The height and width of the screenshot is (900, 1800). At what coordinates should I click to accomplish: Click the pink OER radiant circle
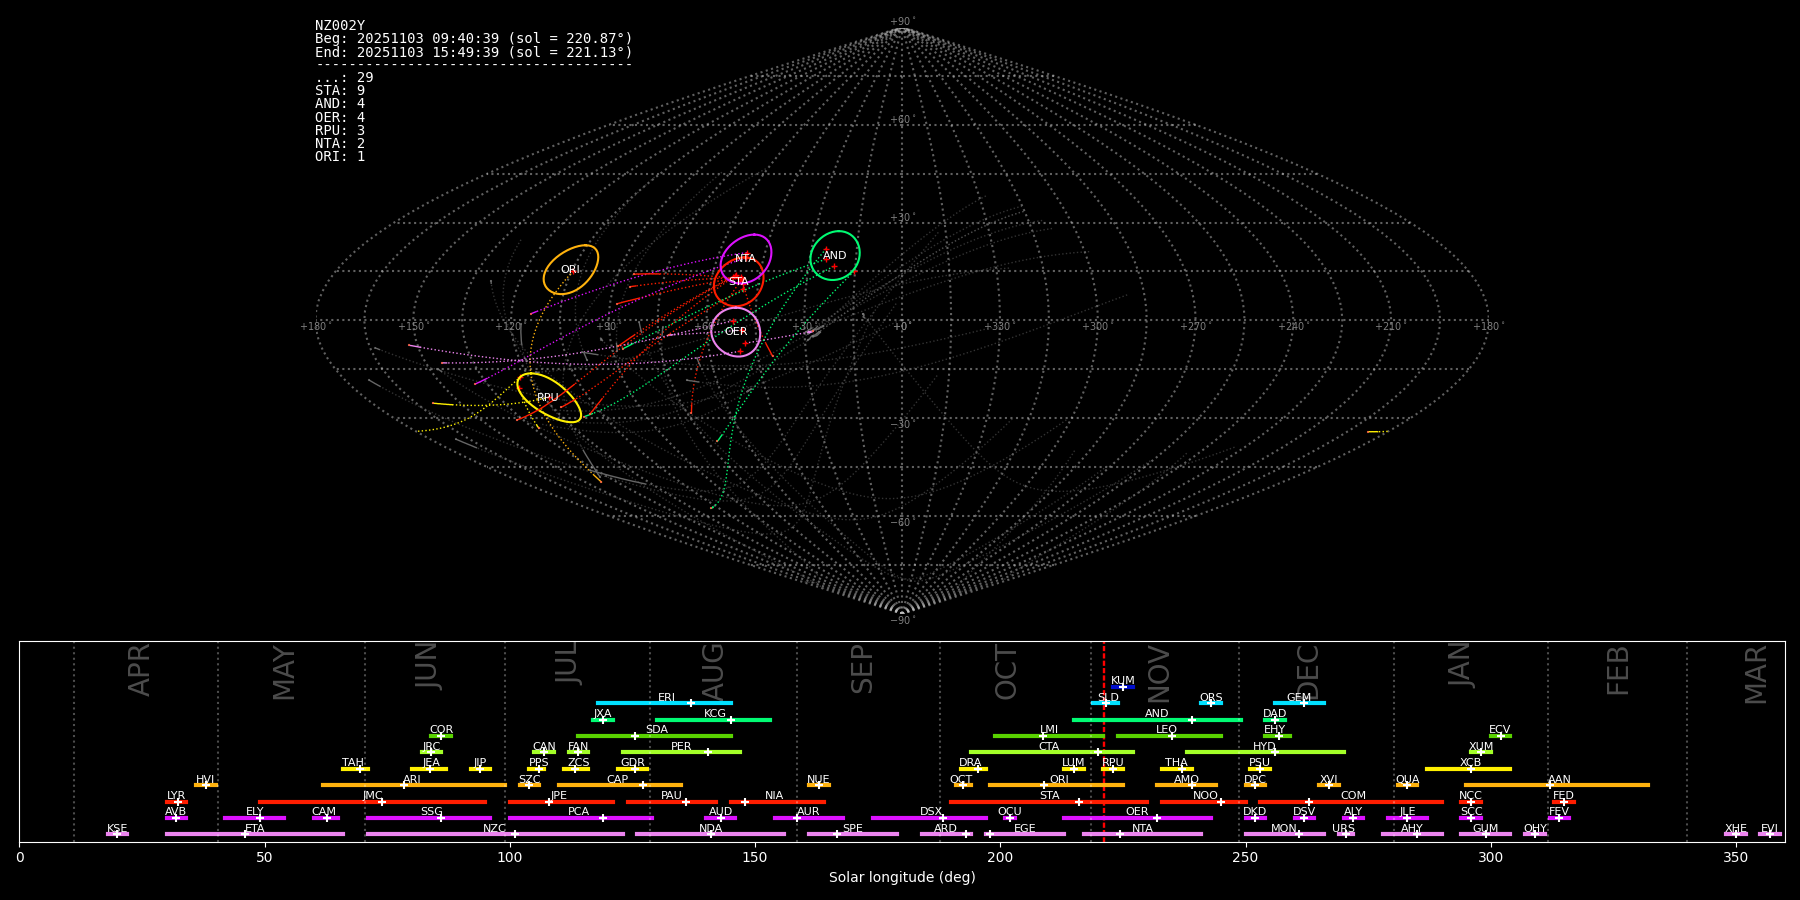pos(735,332)
